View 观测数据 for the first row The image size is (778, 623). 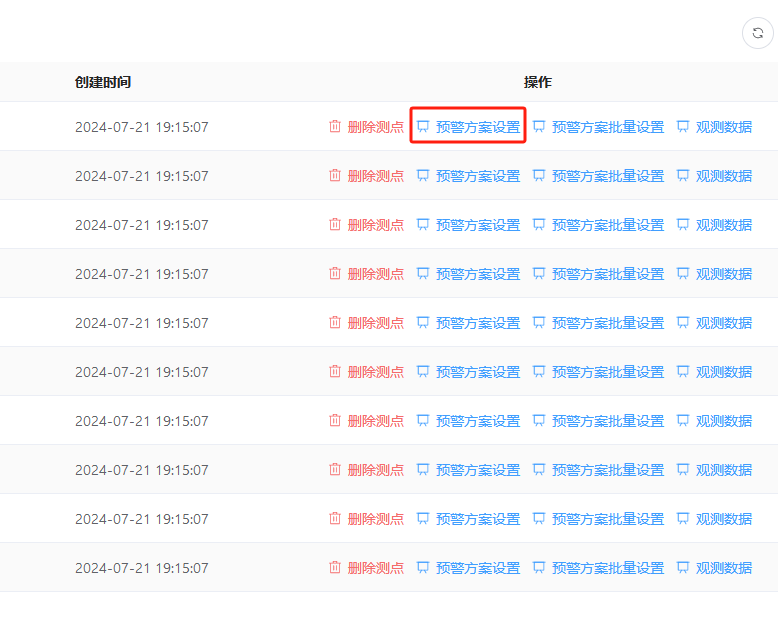723,127
